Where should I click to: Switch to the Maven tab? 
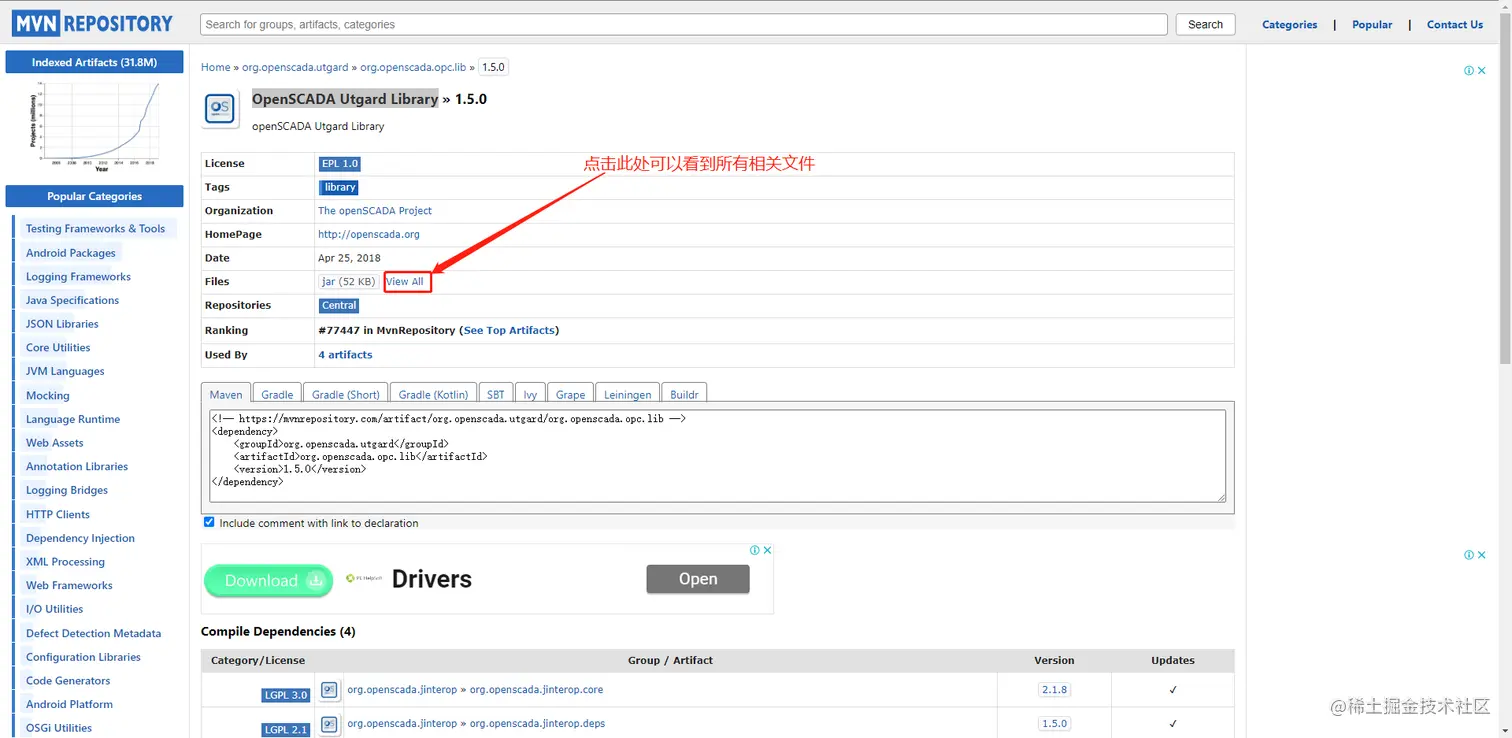(226, 394)
